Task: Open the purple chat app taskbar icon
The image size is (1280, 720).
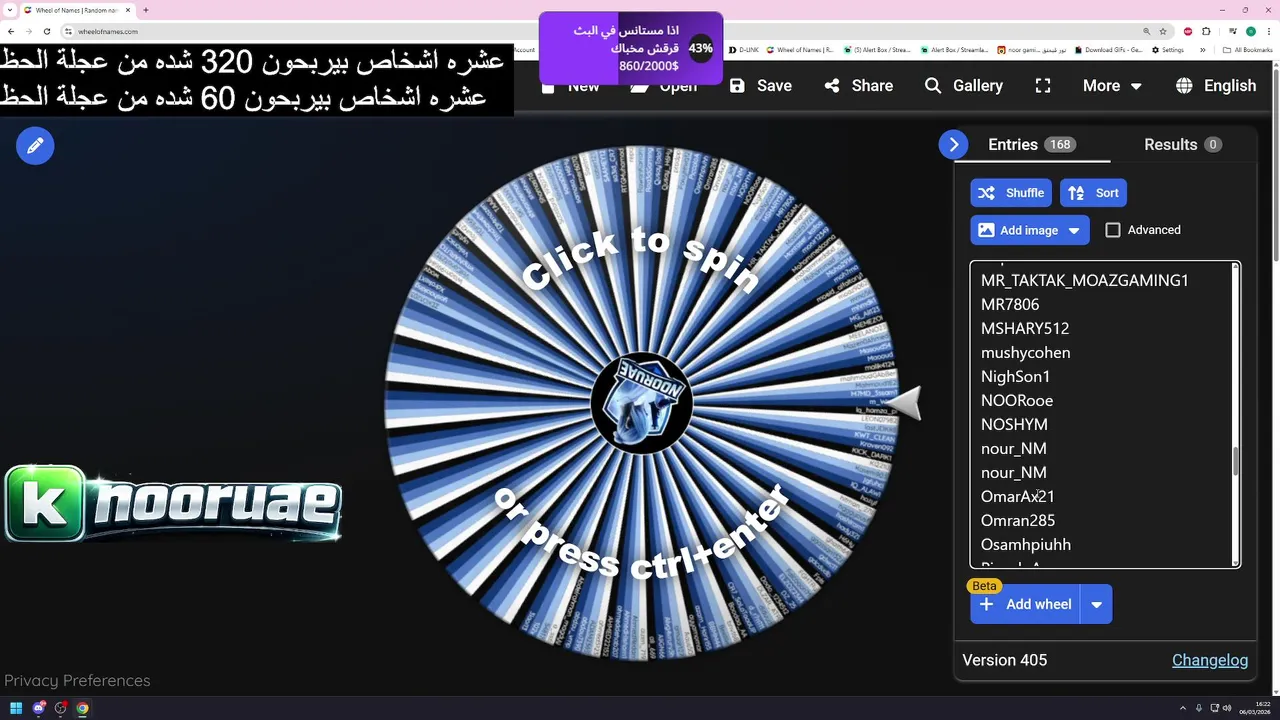Action: pyautogui.click(x=39, y=708)
